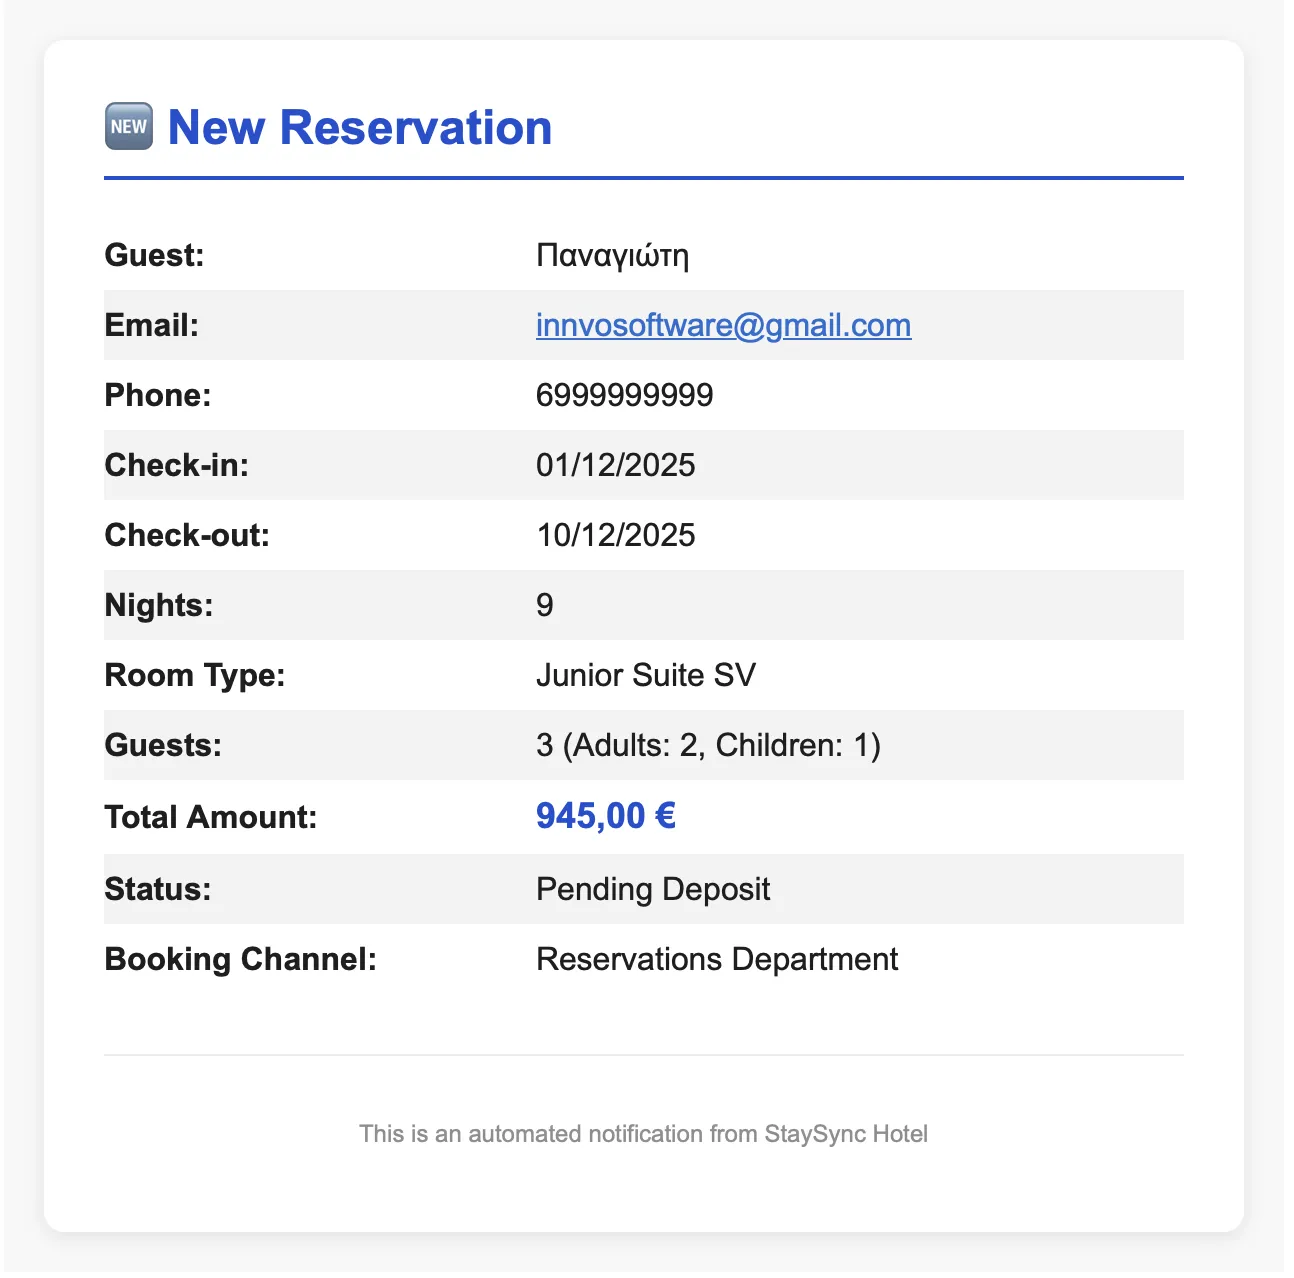Screen dimensions: 1294x1278
Task: Click the Pending Deposit status
Action: pyautogui.click(x=652, y=889)
